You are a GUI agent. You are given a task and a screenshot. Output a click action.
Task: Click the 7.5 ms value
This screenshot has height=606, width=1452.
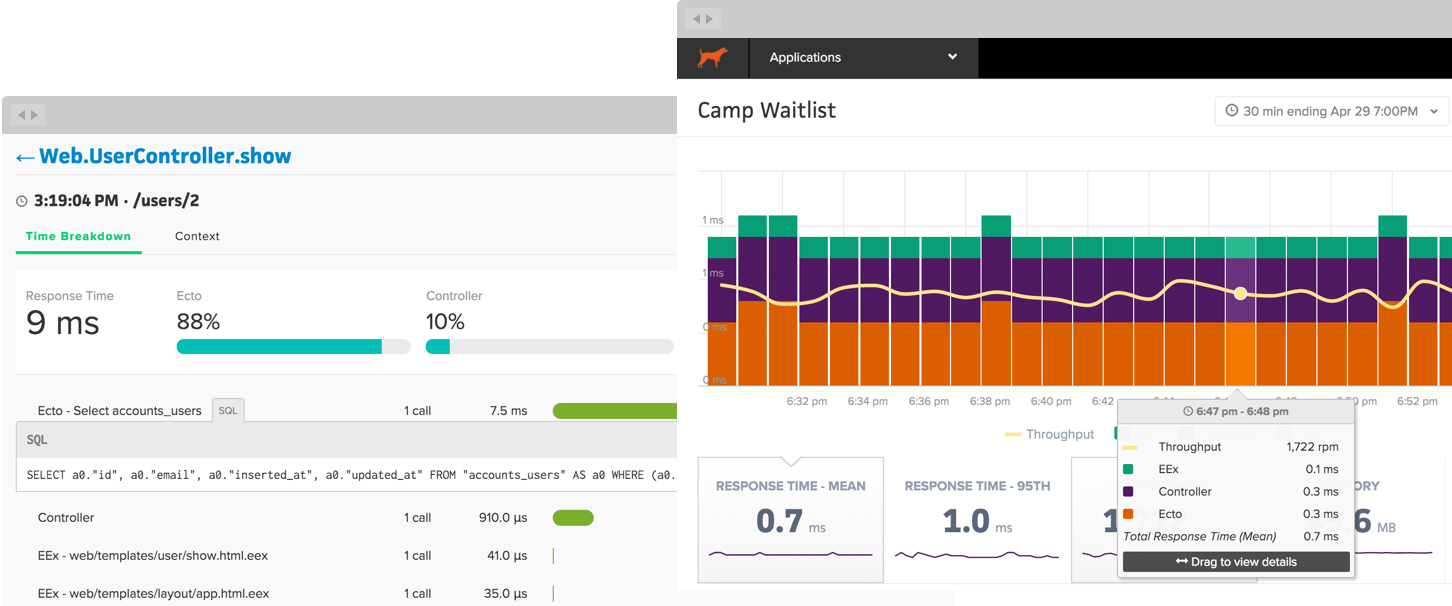[x=508, y=411]
